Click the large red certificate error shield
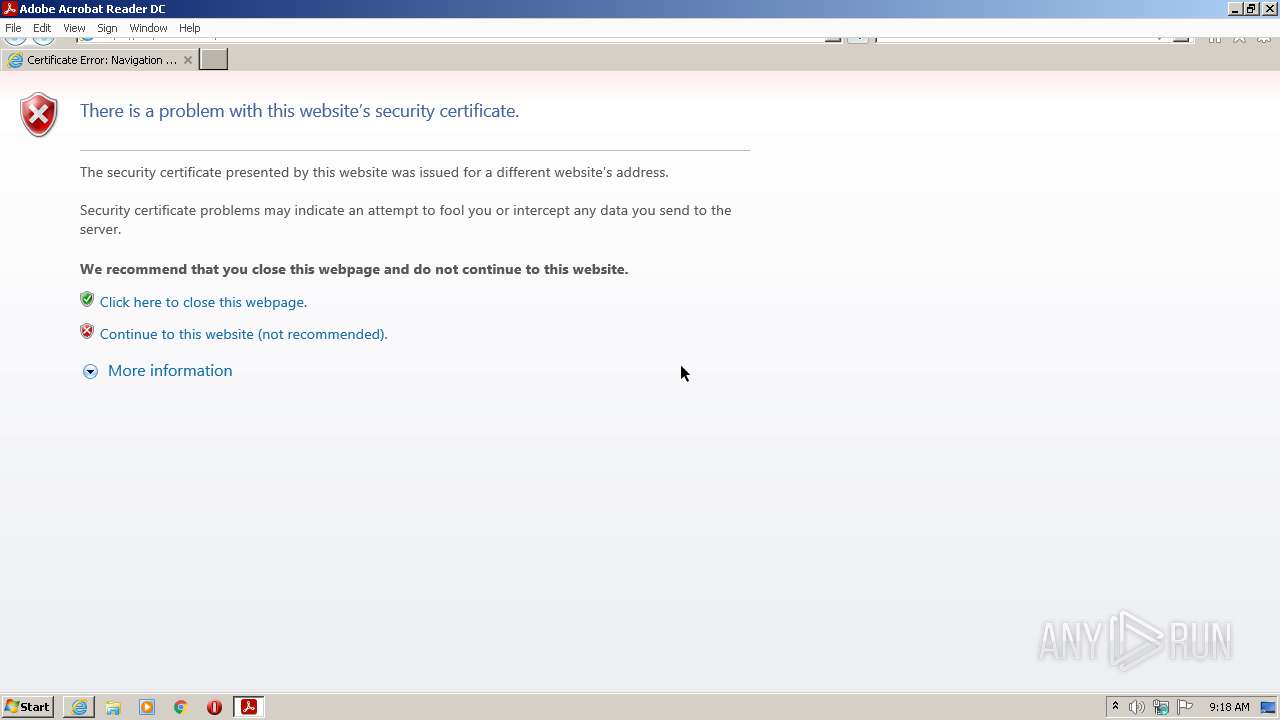Viewport: 1280px width, 720px height. tap(39, 115)
